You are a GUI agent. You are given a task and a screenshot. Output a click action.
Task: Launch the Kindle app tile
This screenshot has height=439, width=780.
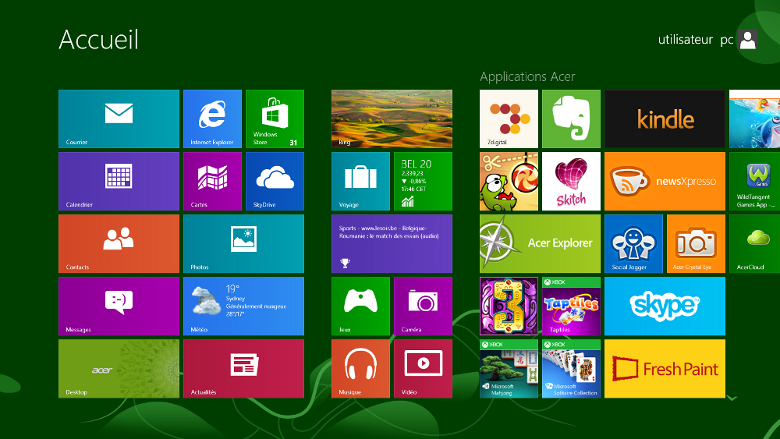[665, 119]
